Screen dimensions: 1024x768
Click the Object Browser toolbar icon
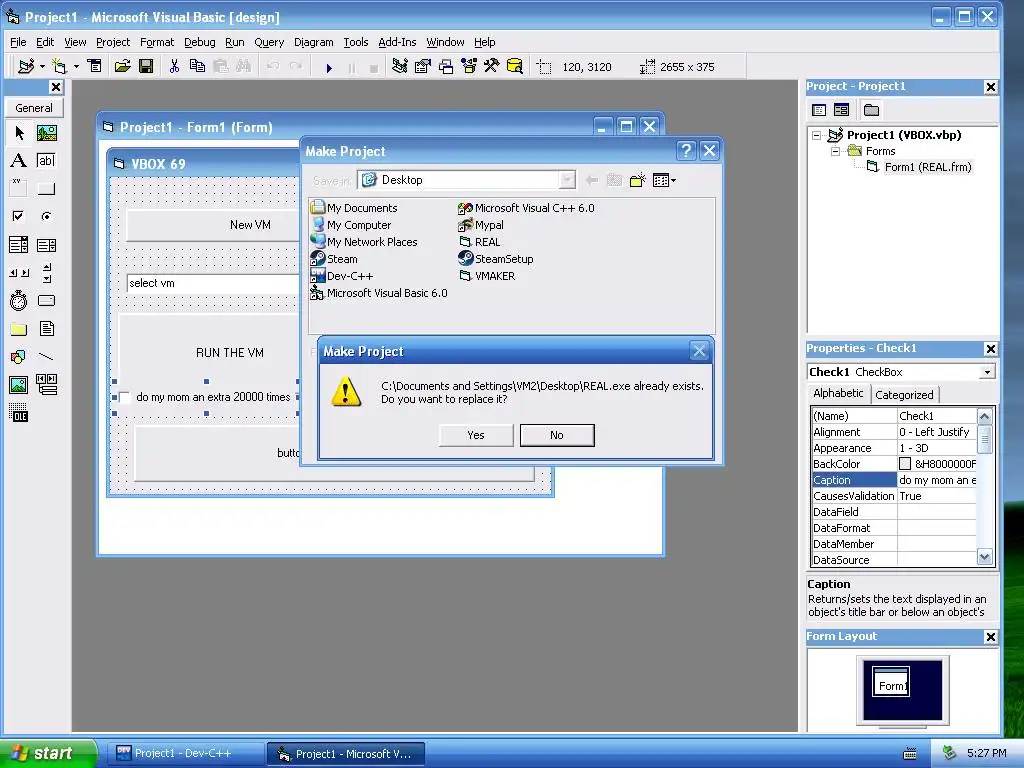[469, 66]
